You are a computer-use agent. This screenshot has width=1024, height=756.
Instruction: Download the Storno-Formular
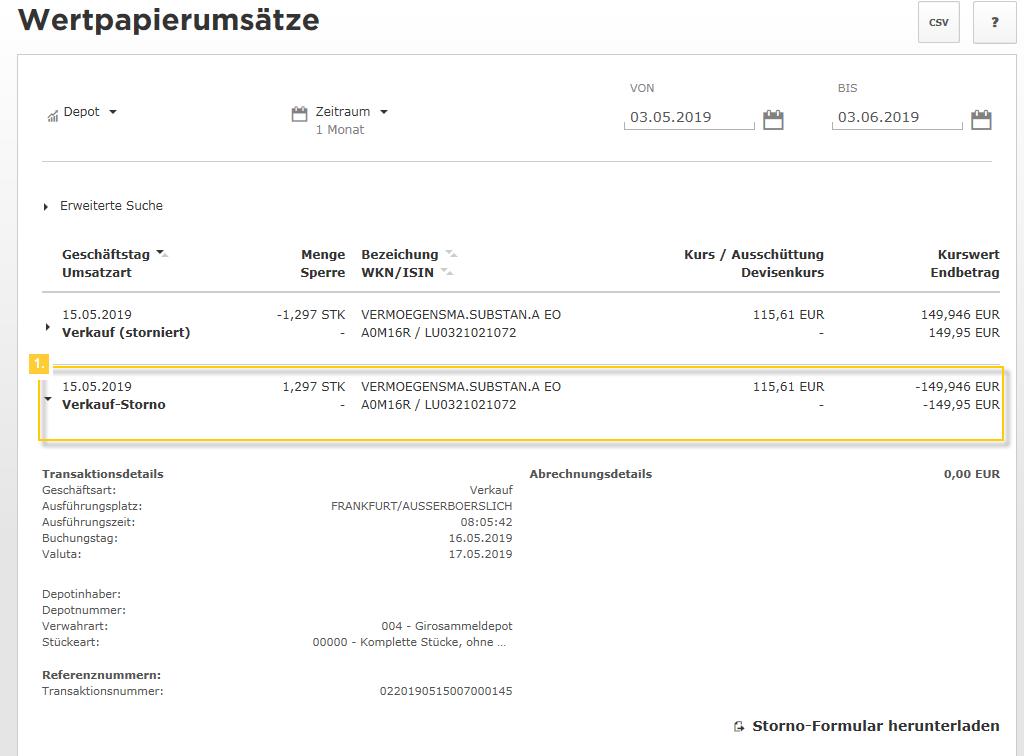875,726
